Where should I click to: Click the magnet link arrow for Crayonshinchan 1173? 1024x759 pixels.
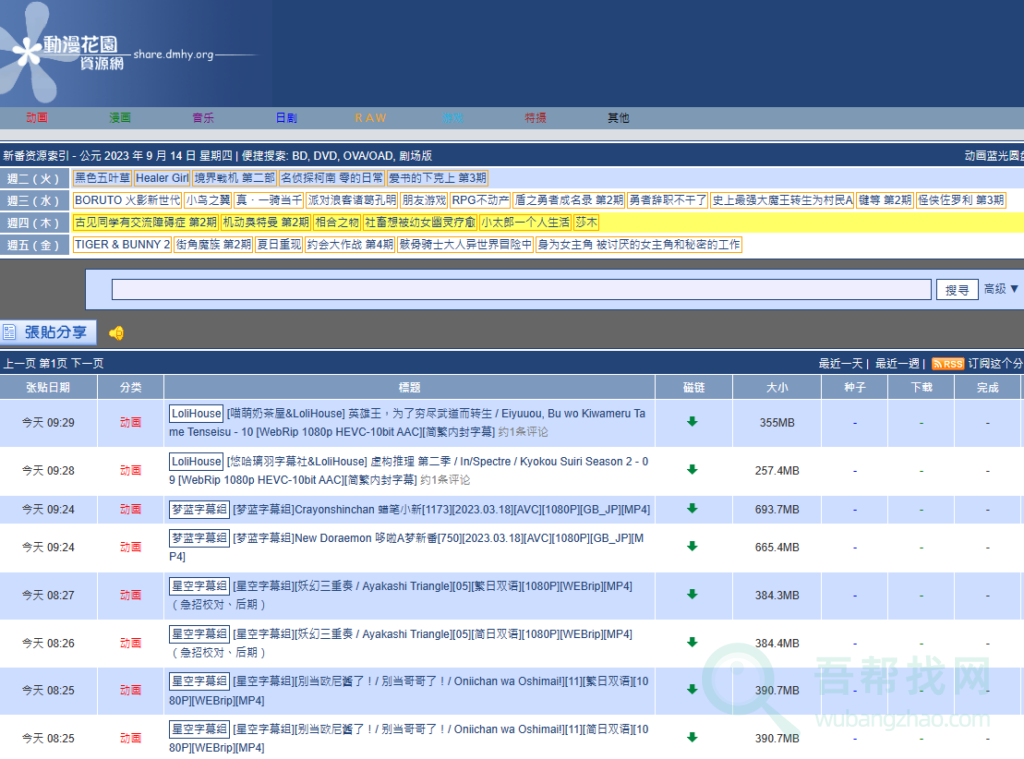692,509
